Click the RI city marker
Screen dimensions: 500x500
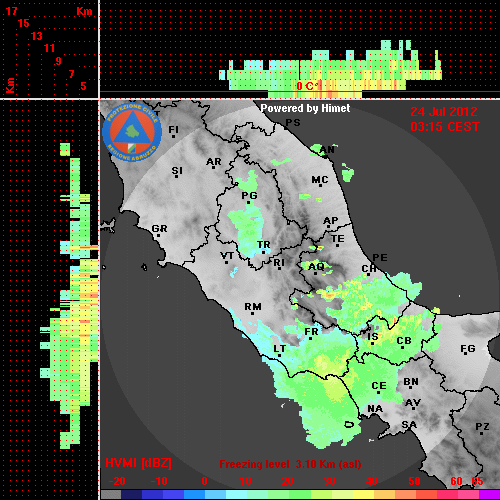(280, 269)
